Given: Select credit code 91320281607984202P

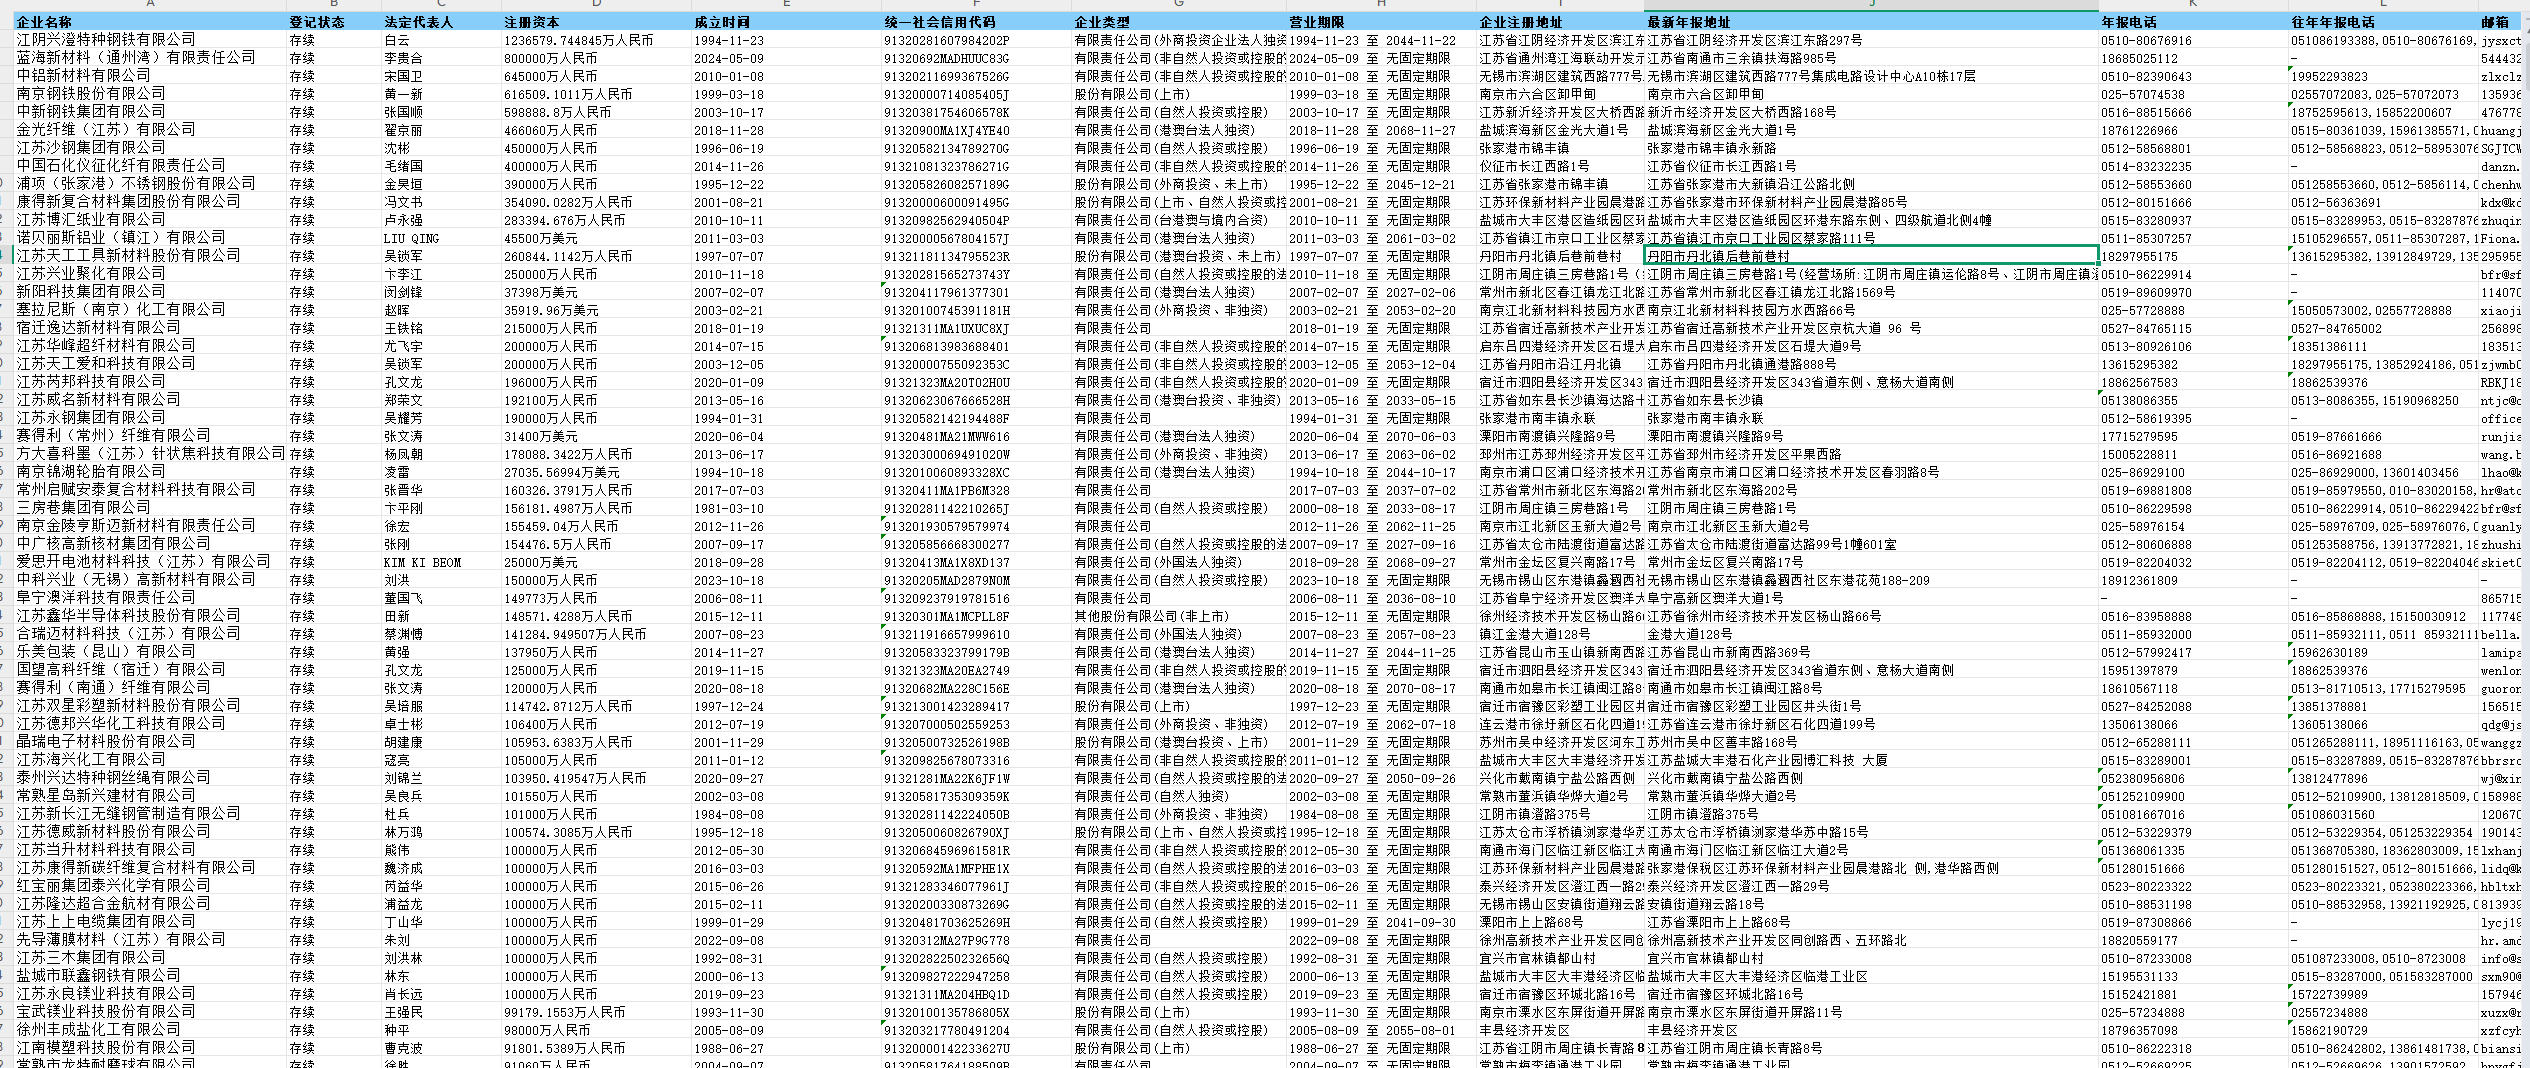Looking at the screenshot, I should click(946, 40).
